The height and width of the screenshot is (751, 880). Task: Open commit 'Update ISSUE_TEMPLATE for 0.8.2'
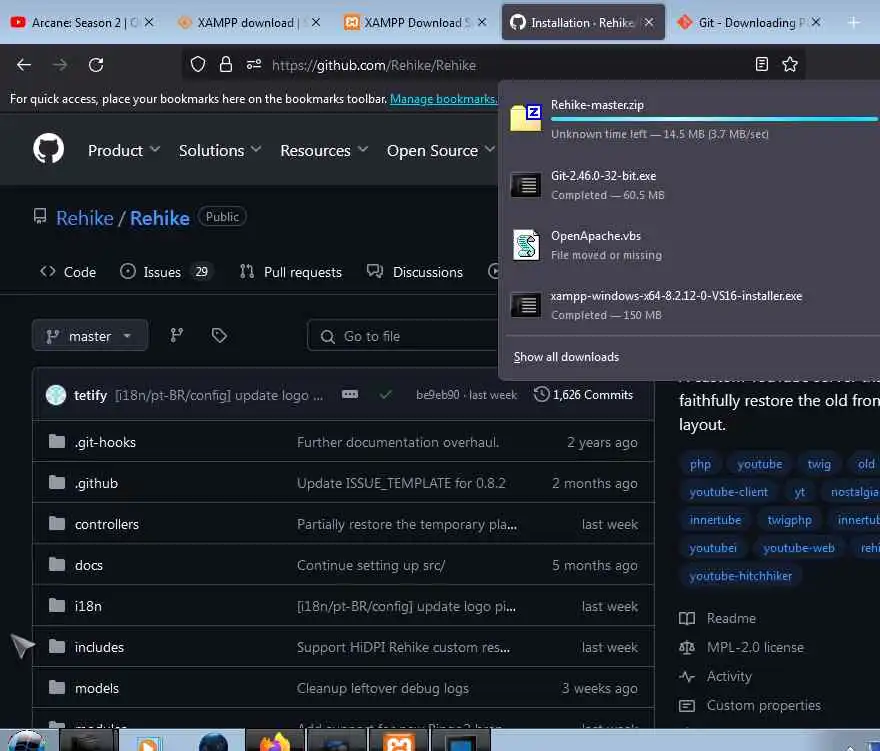(401, 483)
